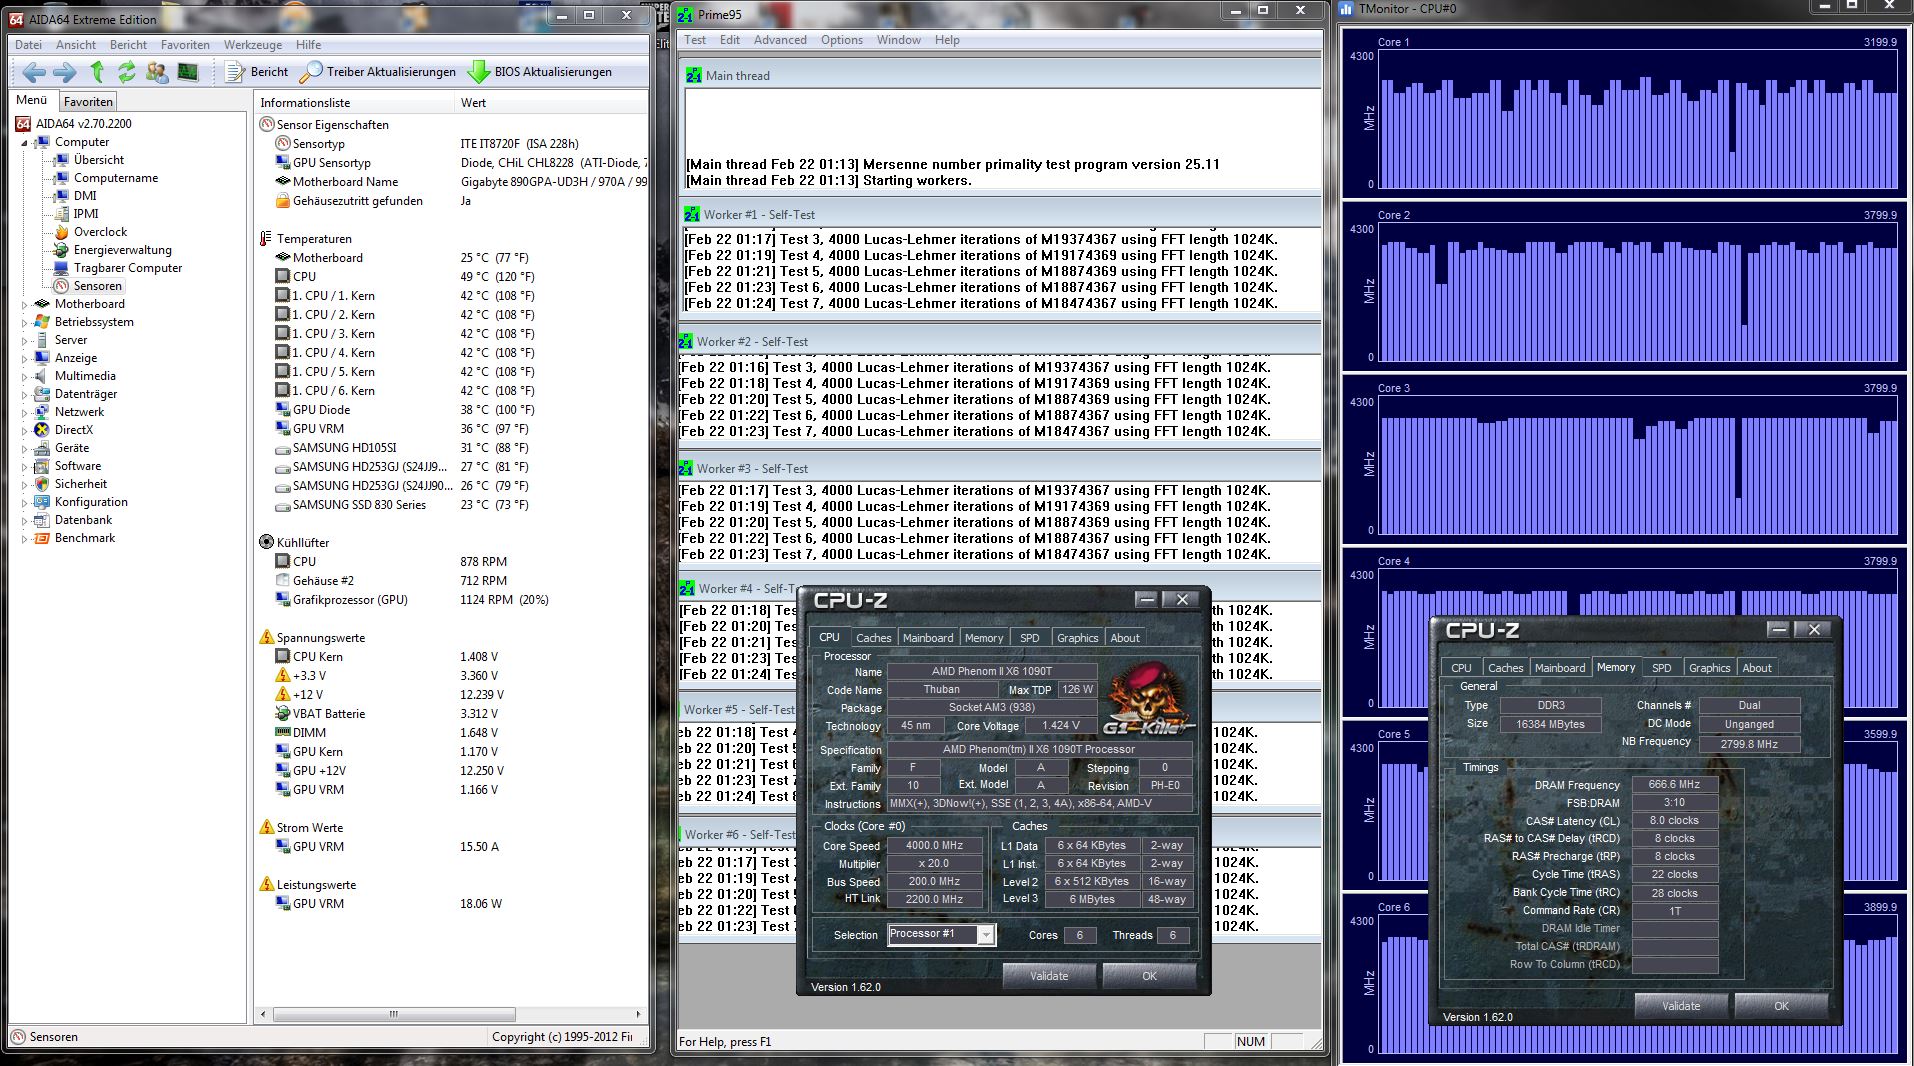Select the DMI tree entry
Screen dimensions: 1914x1066
click(85, 196)
